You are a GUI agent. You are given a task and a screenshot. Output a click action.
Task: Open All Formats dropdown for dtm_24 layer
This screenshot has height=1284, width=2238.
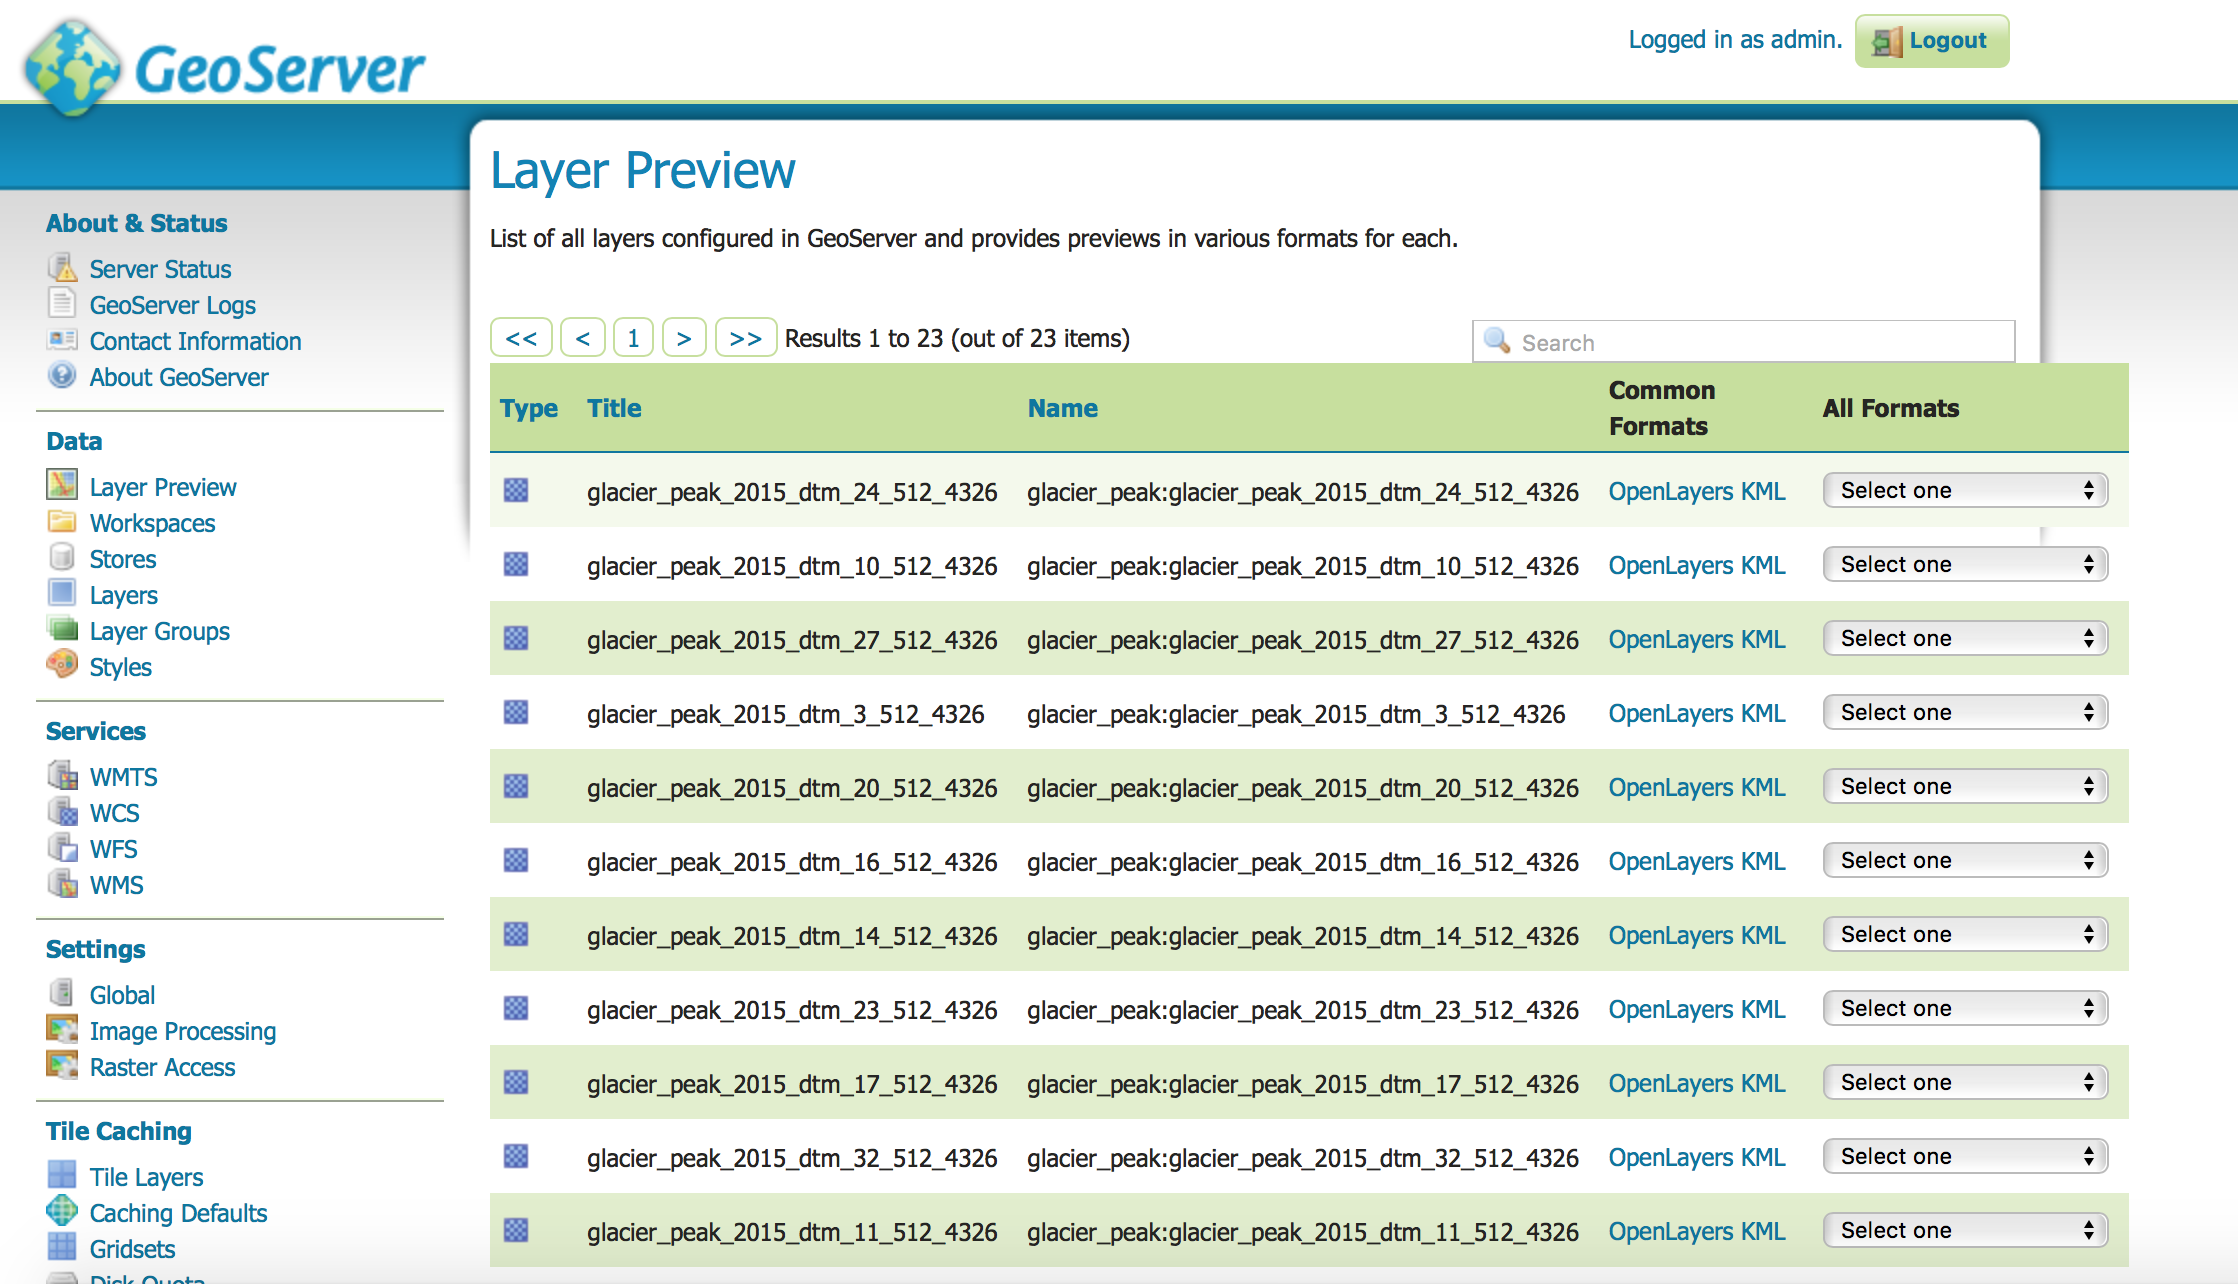pyautogui.click(x=1965, y=490)
